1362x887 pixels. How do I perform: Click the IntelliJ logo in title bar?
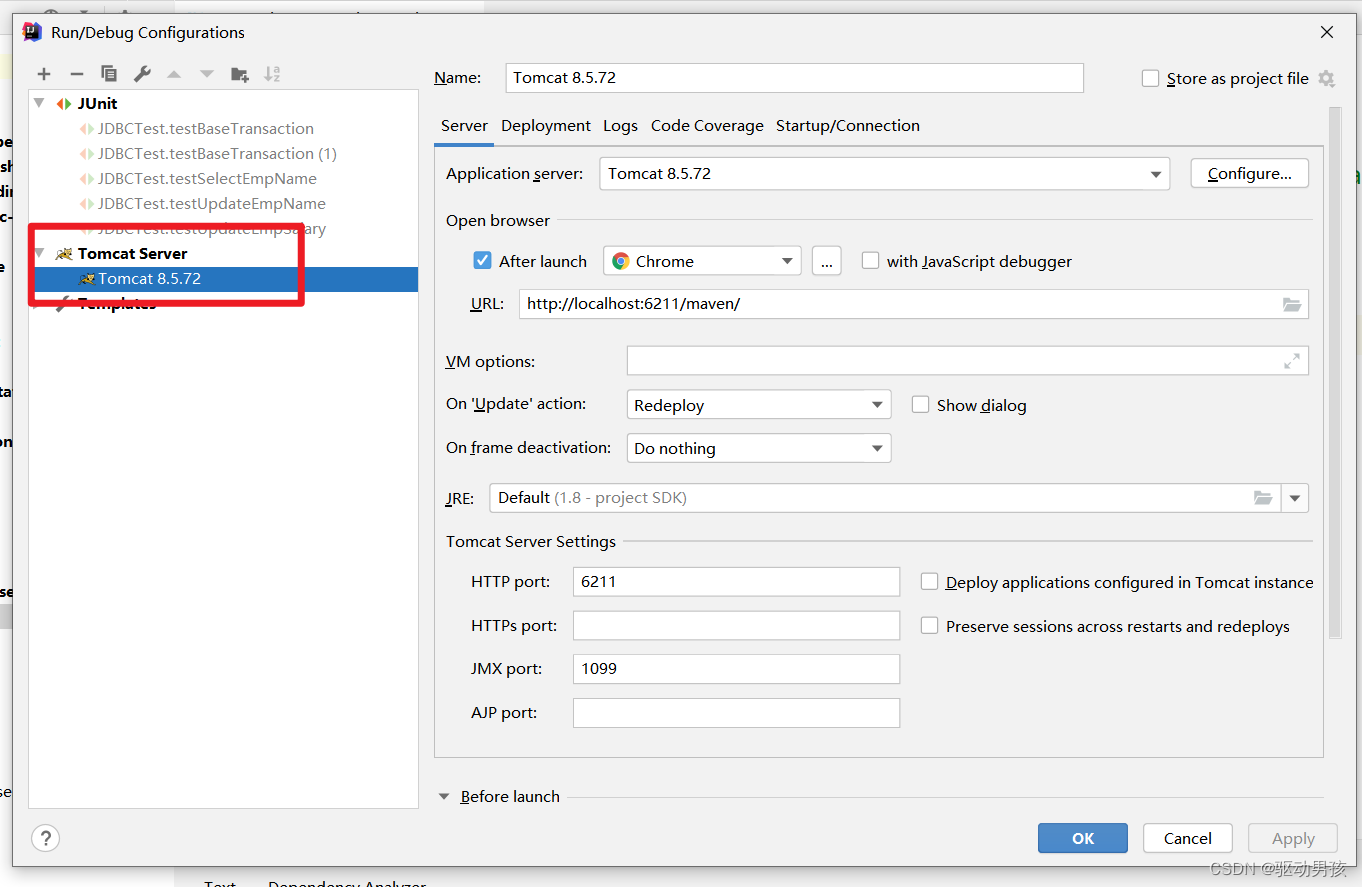point(32,32)
